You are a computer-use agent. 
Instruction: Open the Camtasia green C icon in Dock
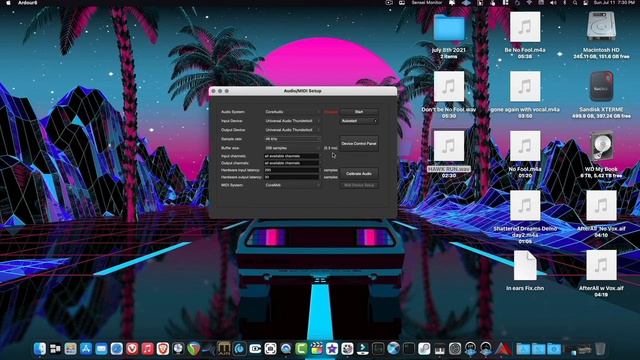point(301,349)
